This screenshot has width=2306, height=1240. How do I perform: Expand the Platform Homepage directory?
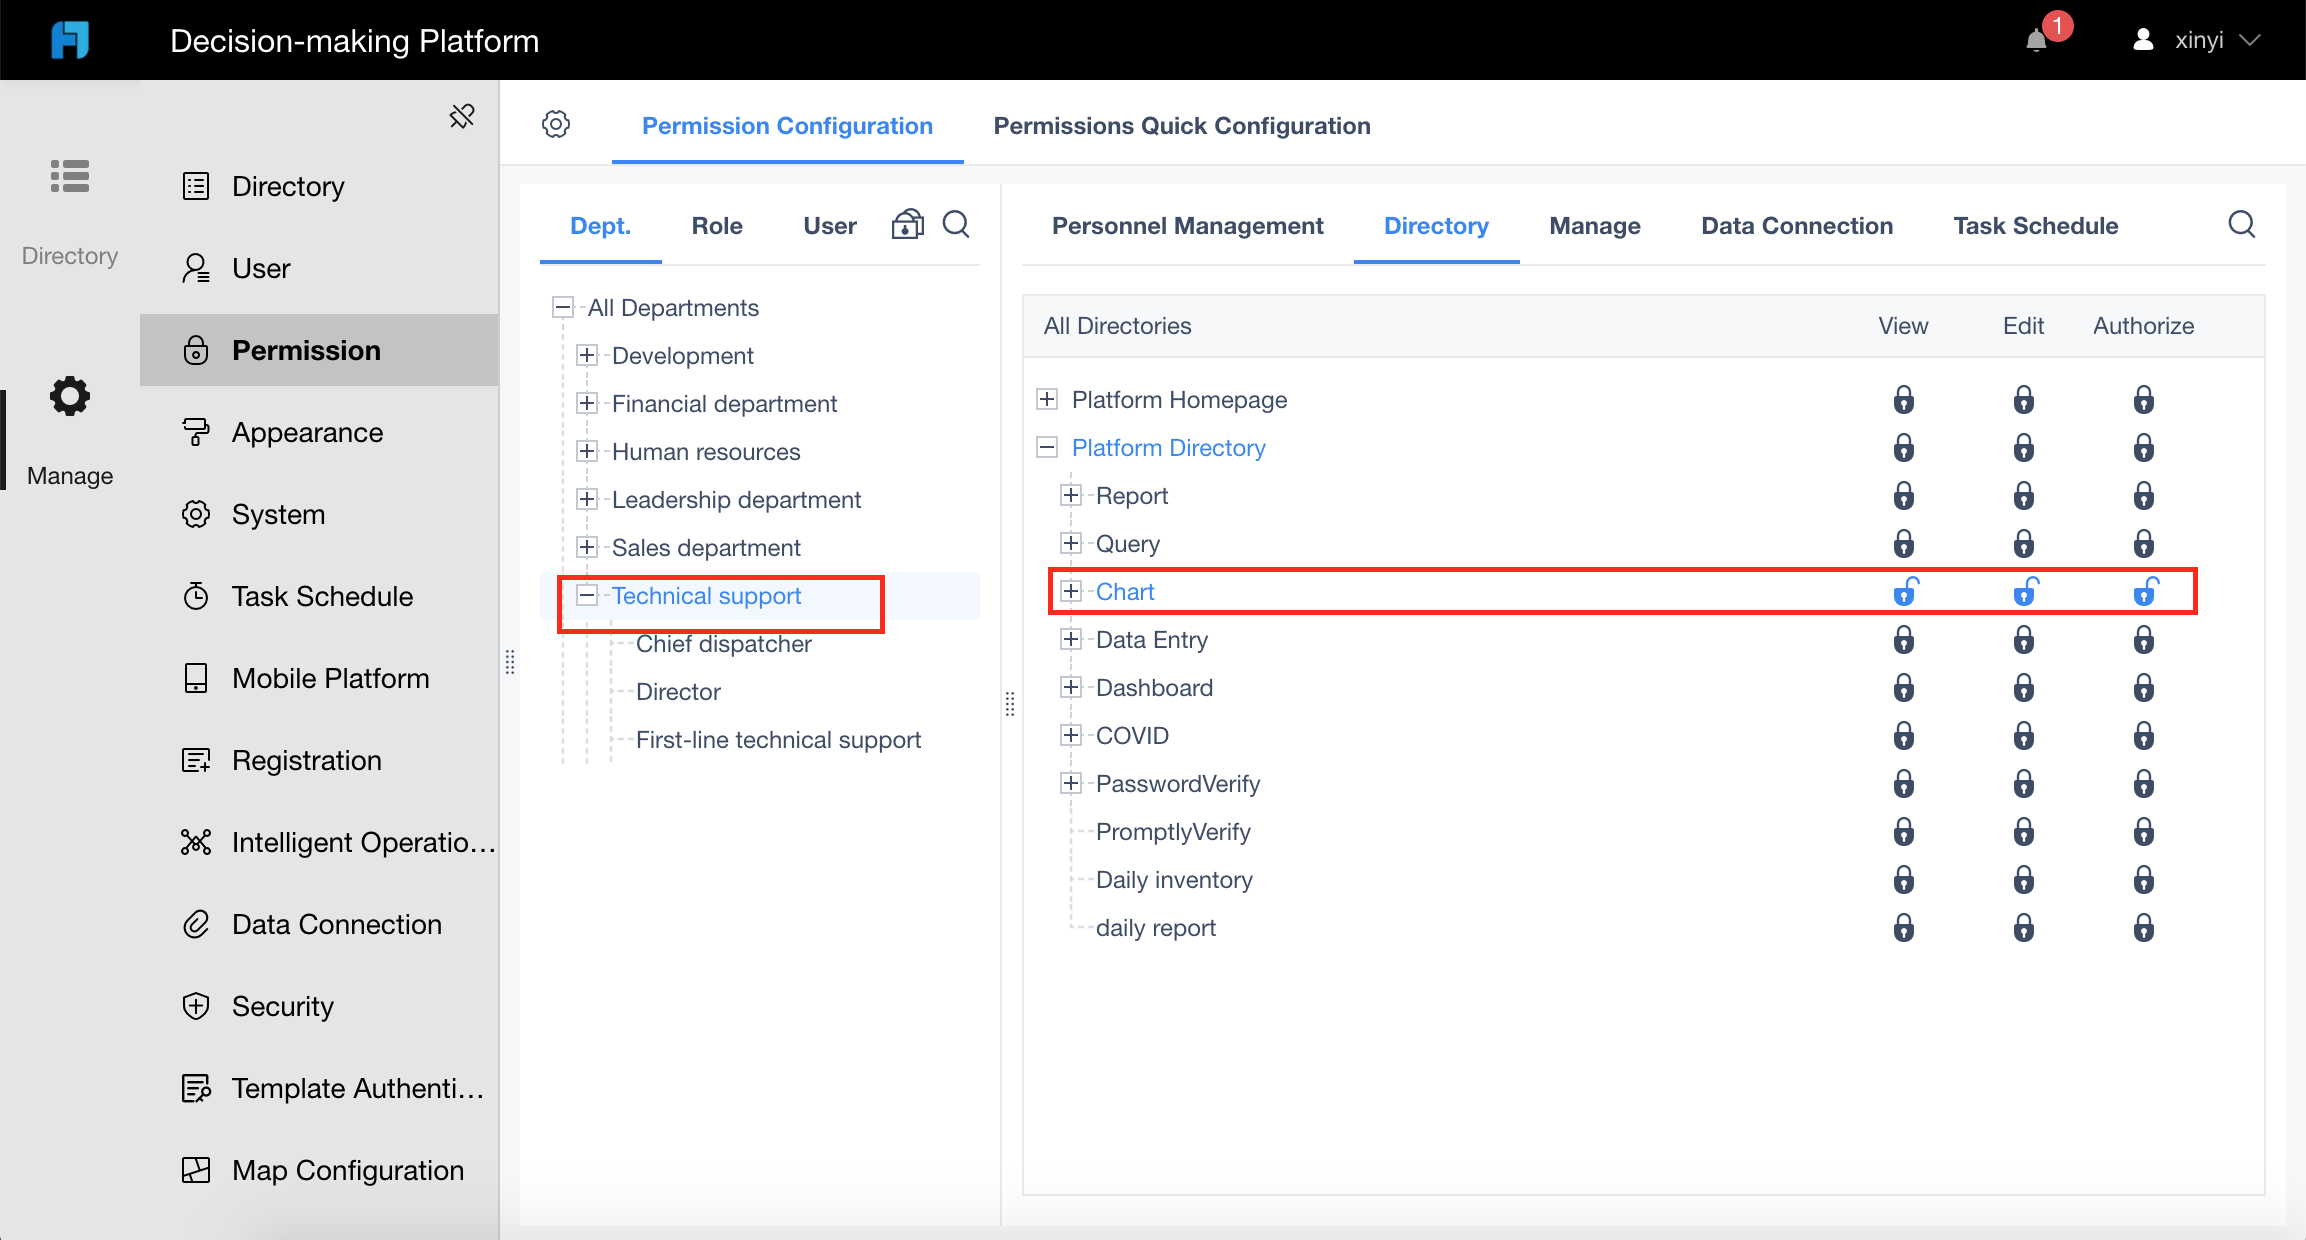1047,399
